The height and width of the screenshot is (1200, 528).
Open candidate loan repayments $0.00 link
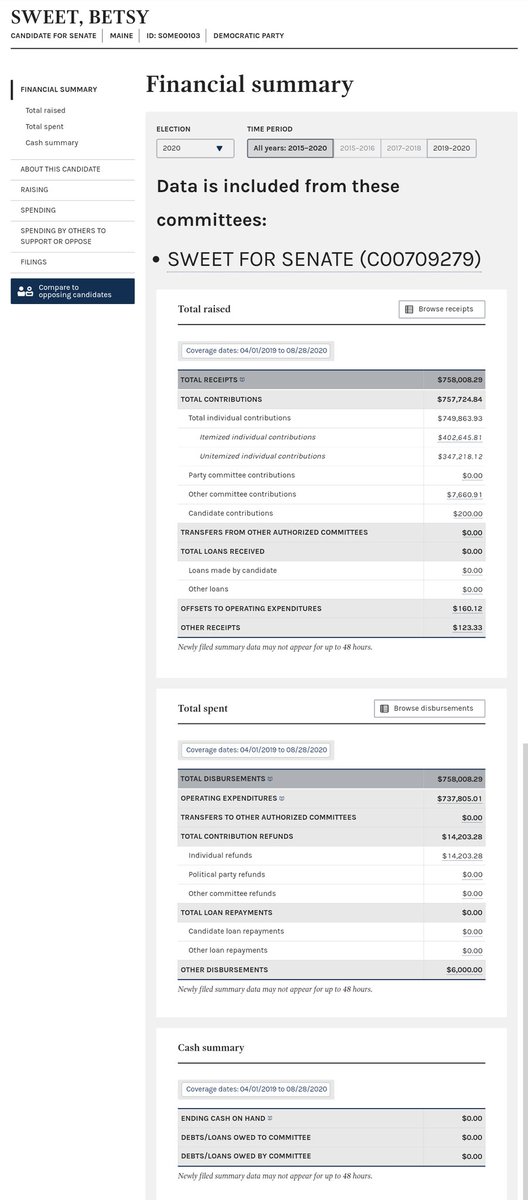(x=472, y=931)
